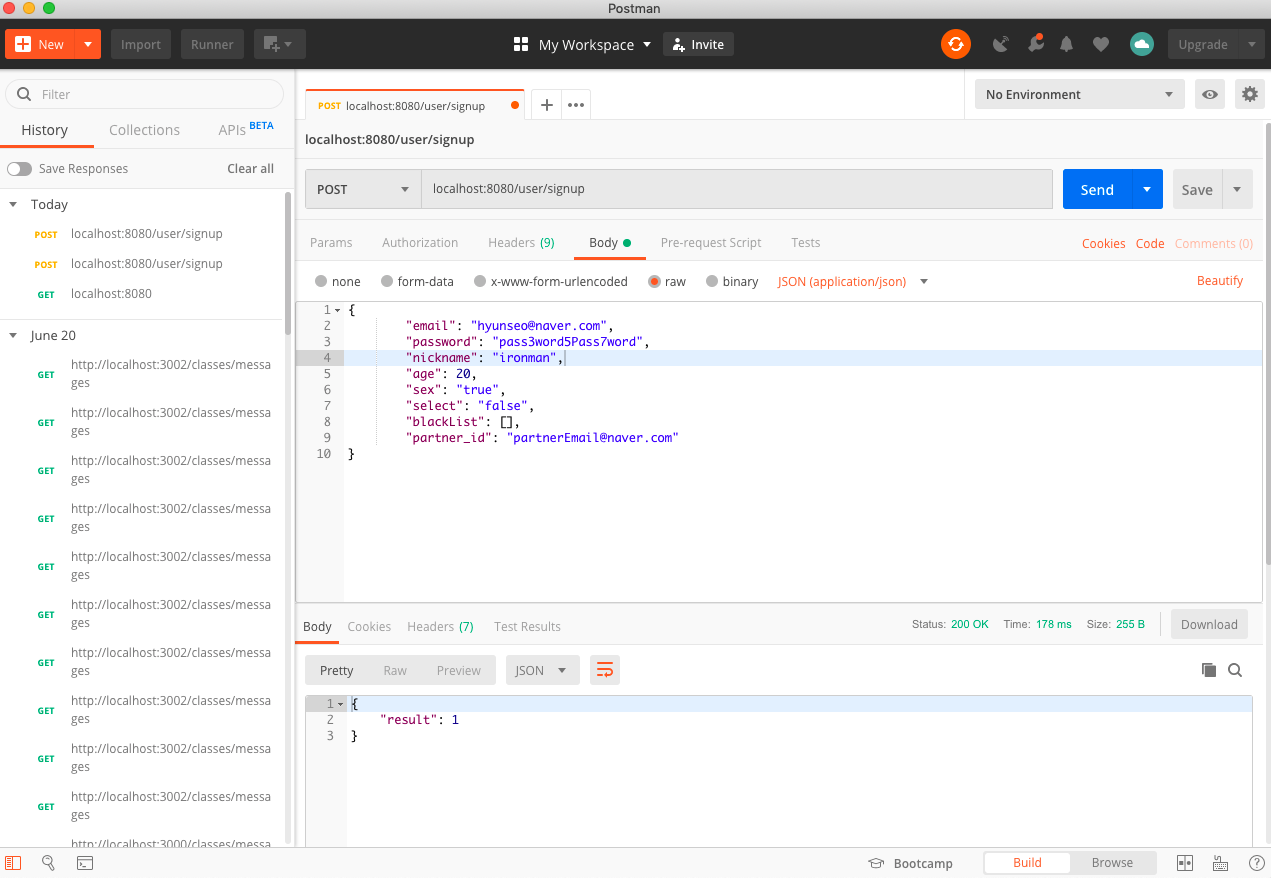This screenshot has height=878, width=1271.
Task: Open the tab options ellipsis menu
Action: [x=575, y=105]
